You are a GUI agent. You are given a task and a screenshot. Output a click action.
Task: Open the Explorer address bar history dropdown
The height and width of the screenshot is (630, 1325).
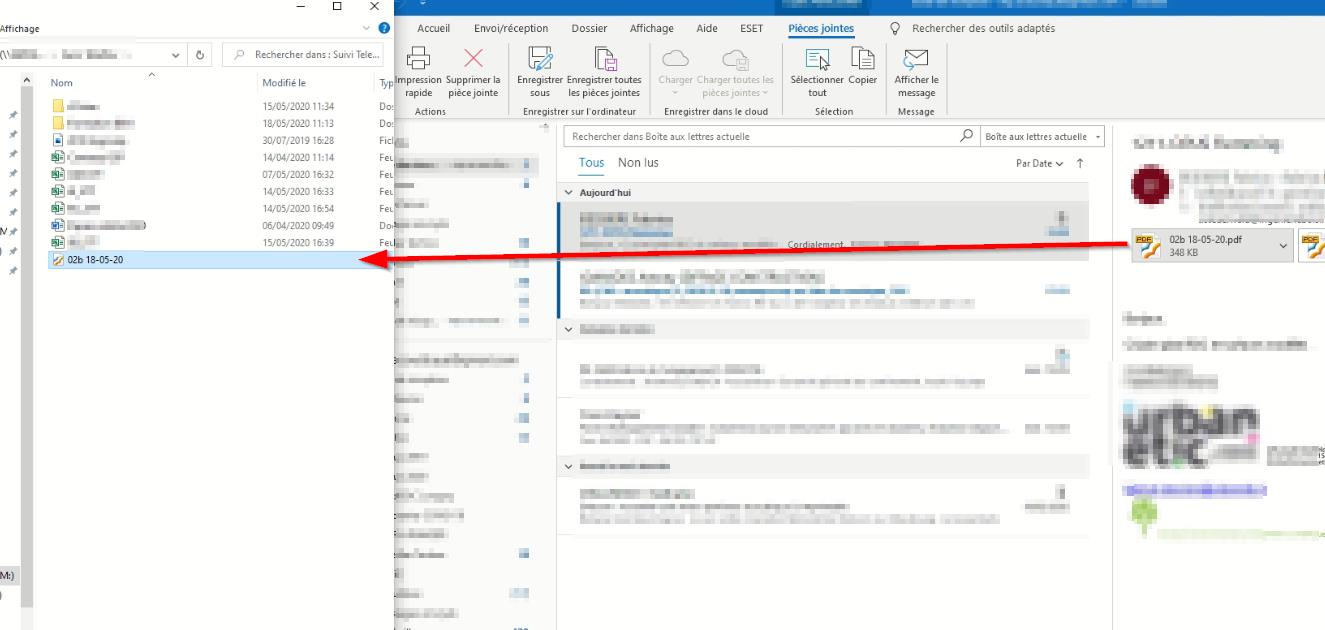tap(177, 55)
